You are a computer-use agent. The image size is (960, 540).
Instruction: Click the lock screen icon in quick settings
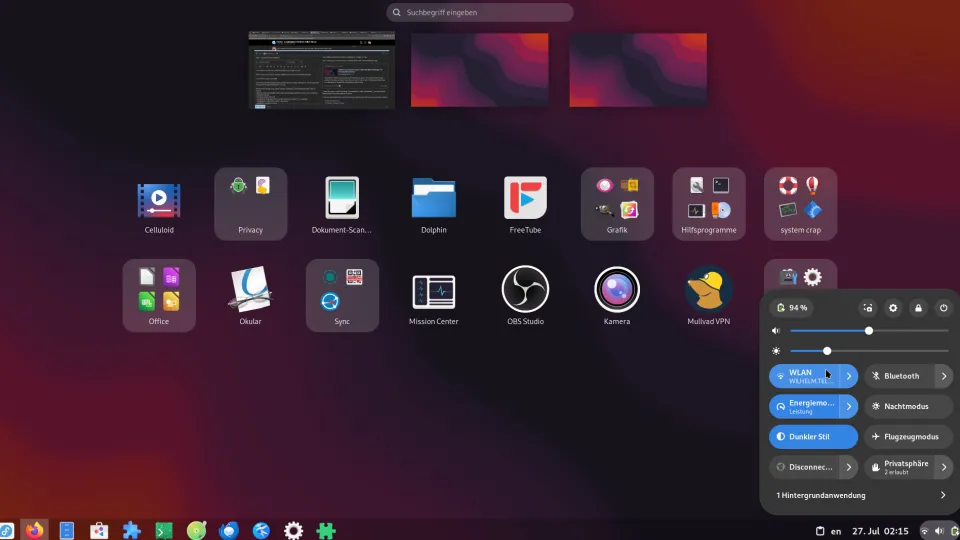point(918,308)
